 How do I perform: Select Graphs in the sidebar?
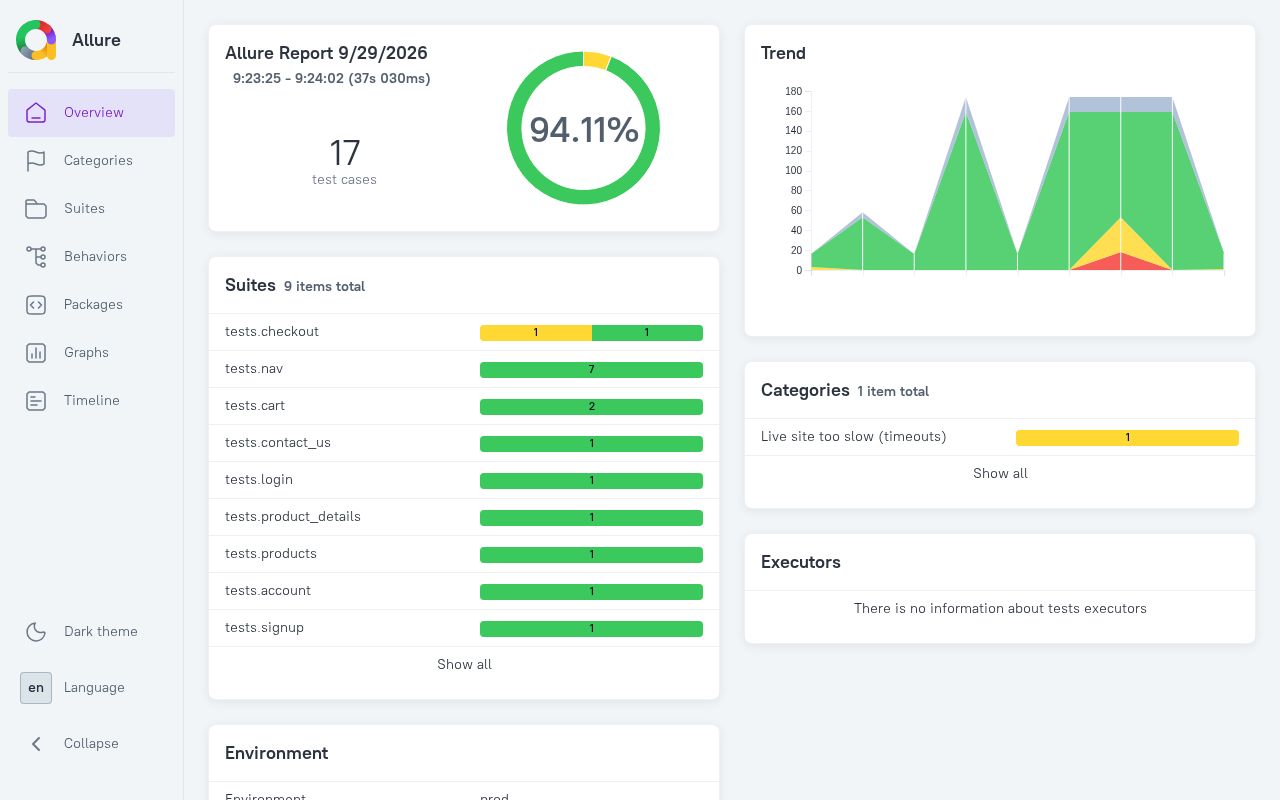(x=91, y=353)
